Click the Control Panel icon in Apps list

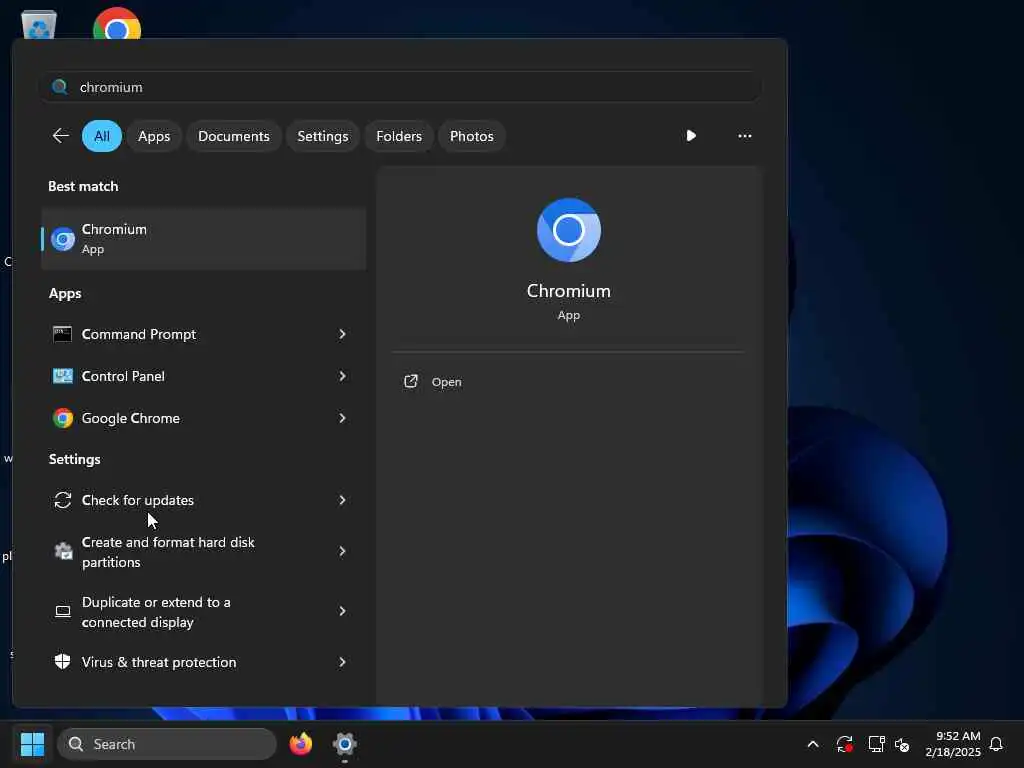pyautogui.click(x=63, y=376)
